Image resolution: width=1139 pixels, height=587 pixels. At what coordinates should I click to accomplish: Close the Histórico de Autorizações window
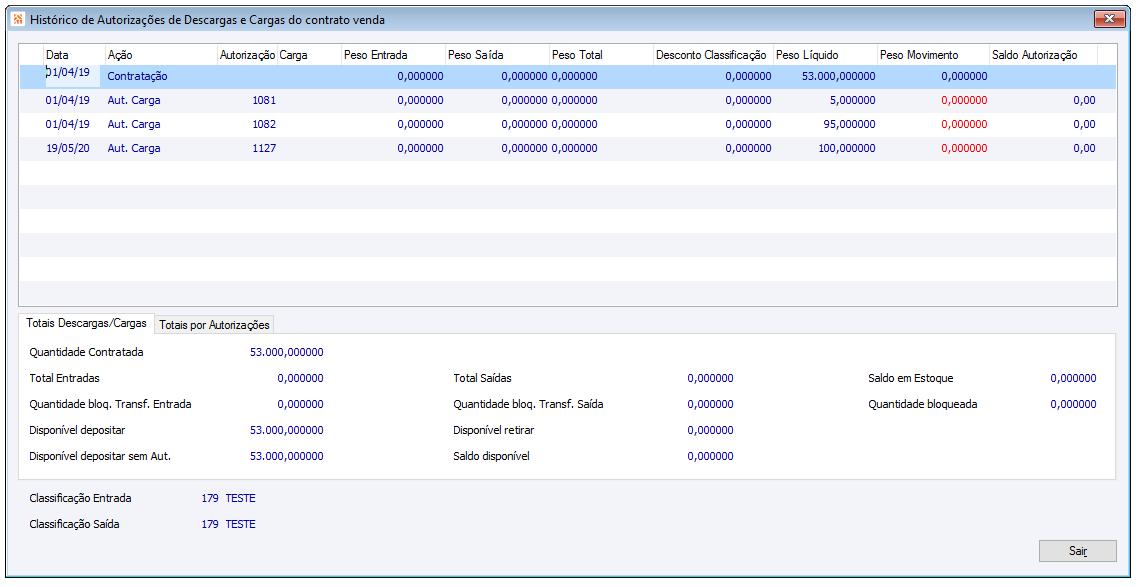pyautogui.click(x=1108, y=19)
